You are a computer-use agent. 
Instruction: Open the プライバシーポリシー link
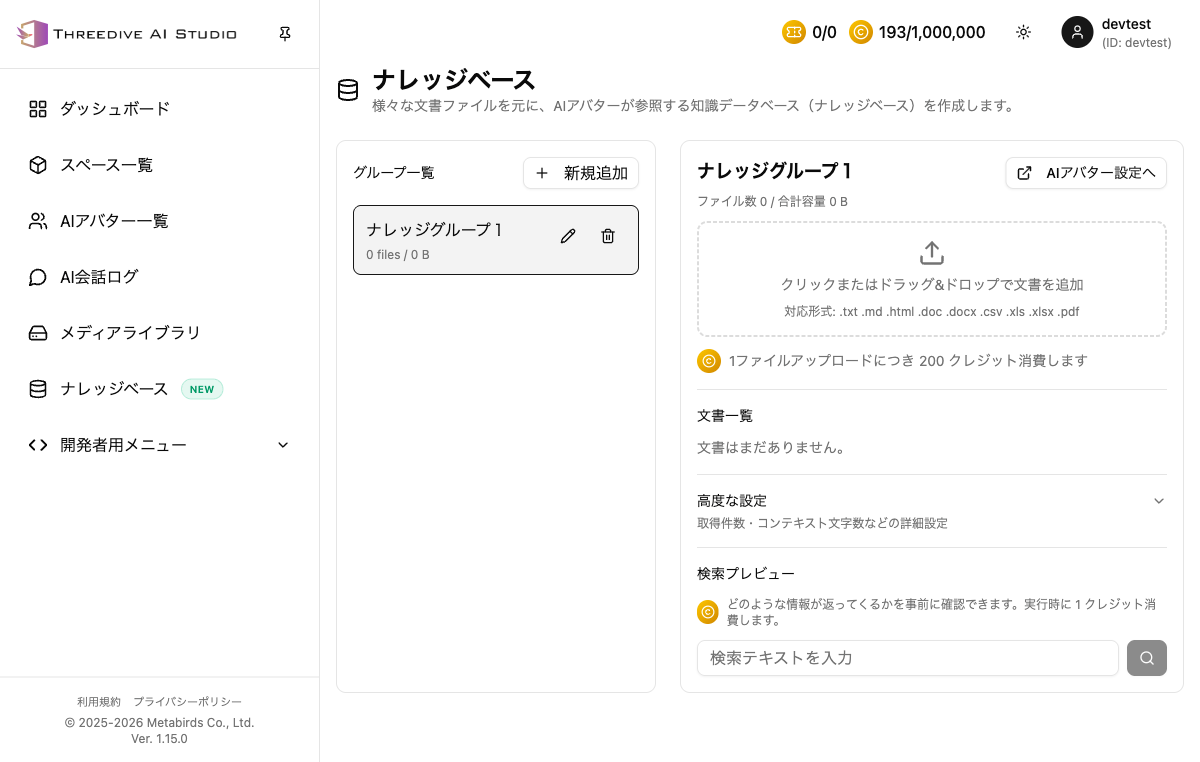[x=187, y=702]
